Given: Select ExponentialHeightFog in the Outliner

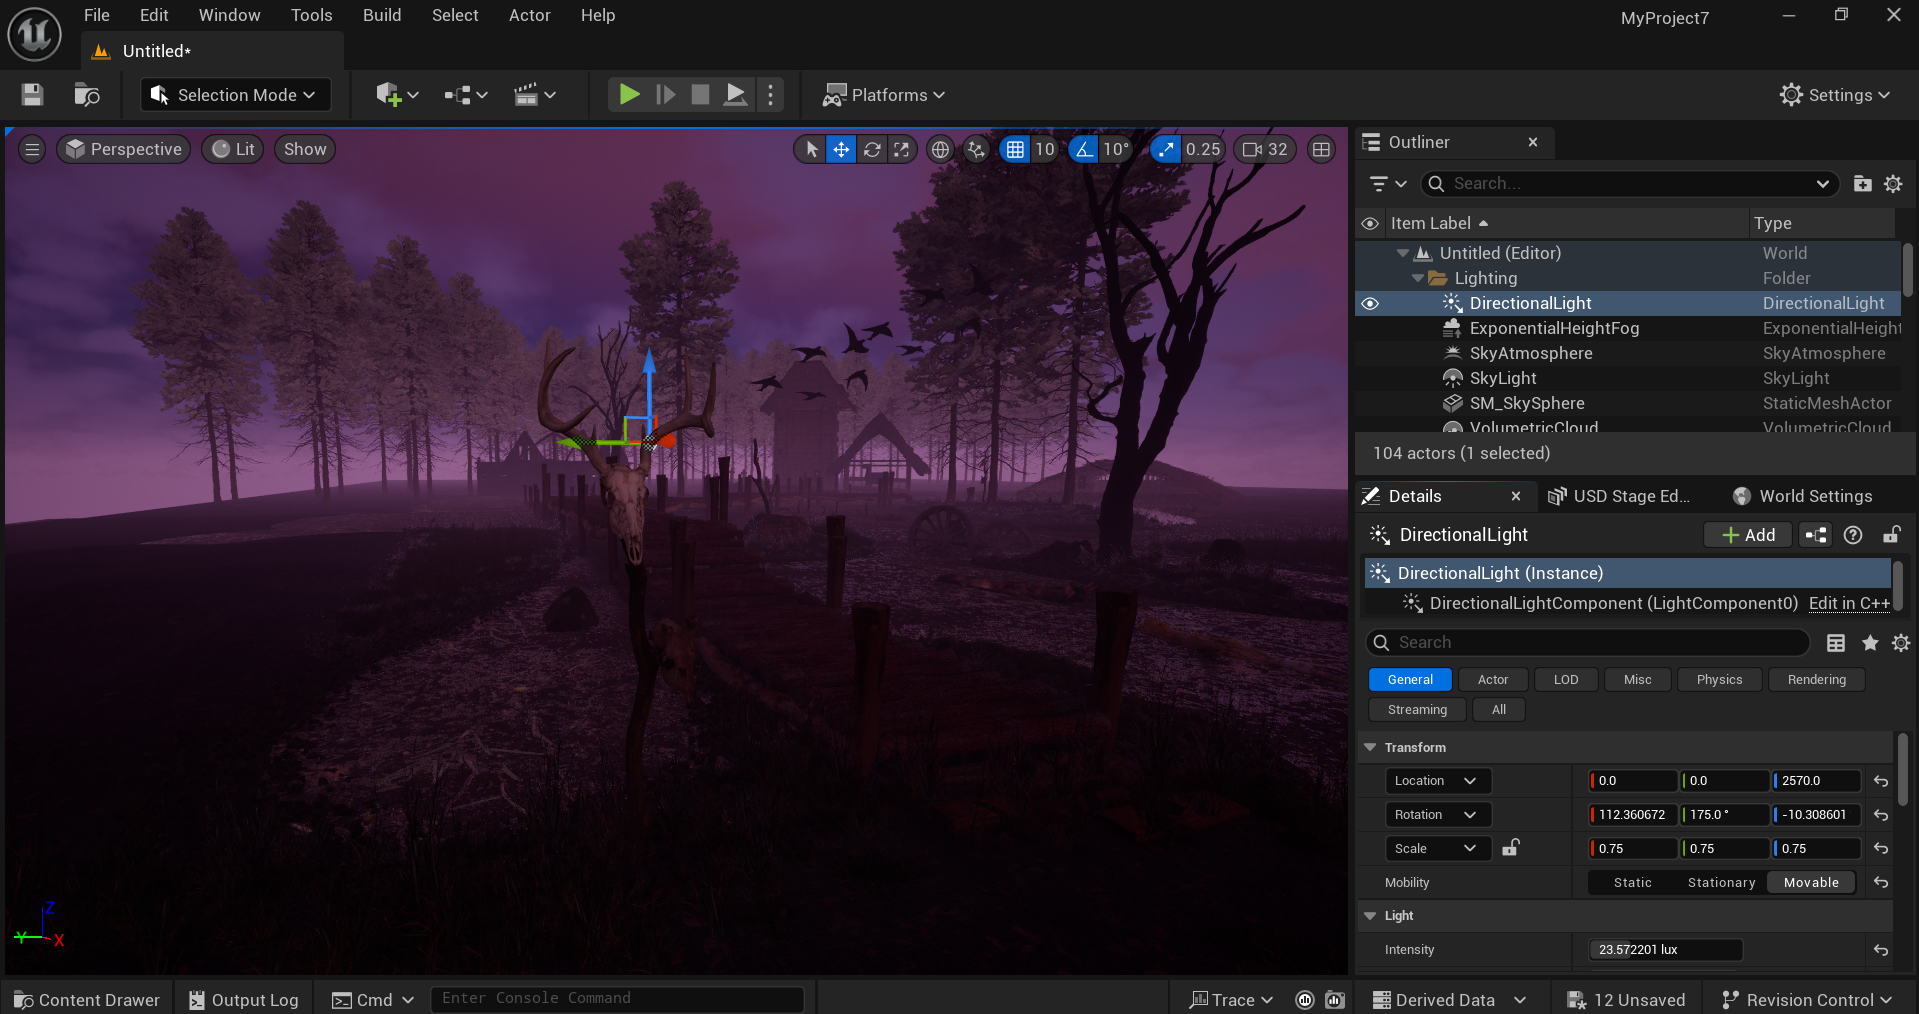Looking at the screenshot, I should tap(1554, 328).
